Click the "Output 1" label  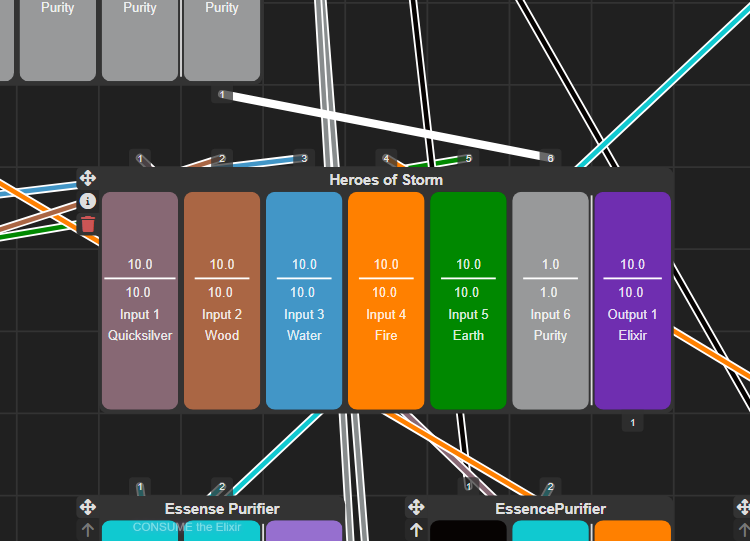pyautogui.click(x=632, y=314)
